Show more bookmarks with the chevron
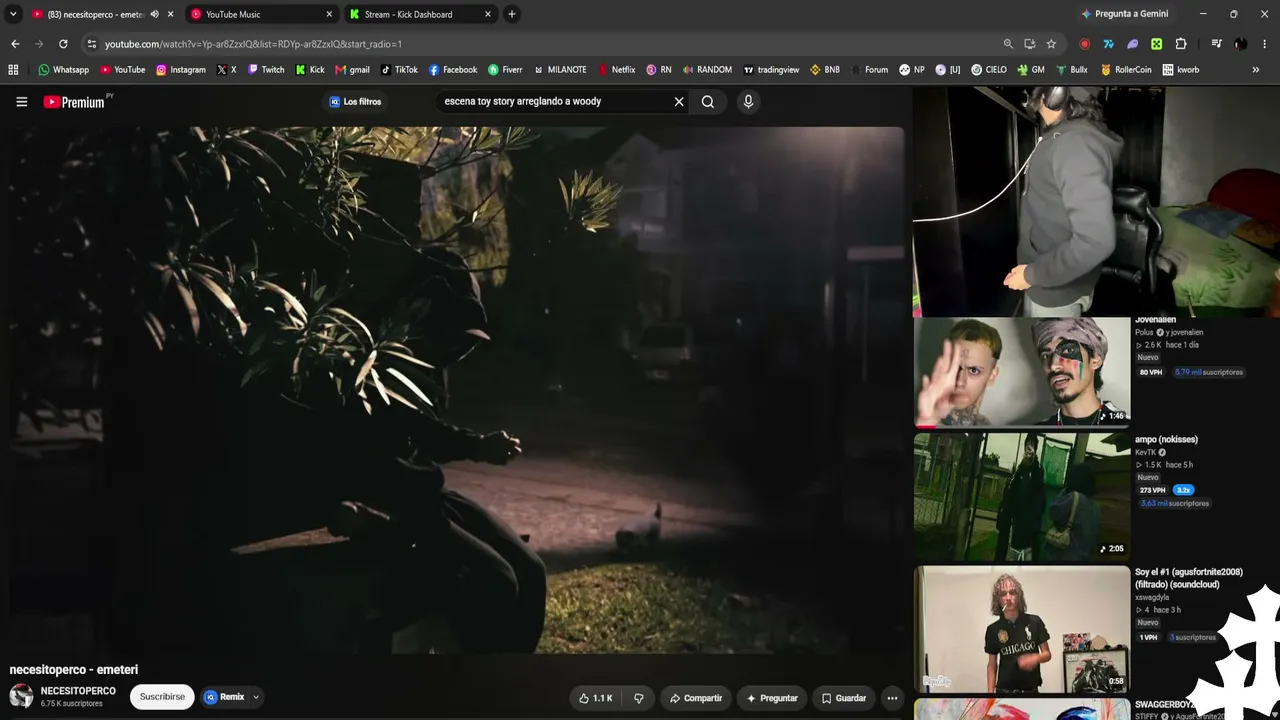Image resolution: width=1280 pixels, height=720 pixels. tap(1256, 70)
